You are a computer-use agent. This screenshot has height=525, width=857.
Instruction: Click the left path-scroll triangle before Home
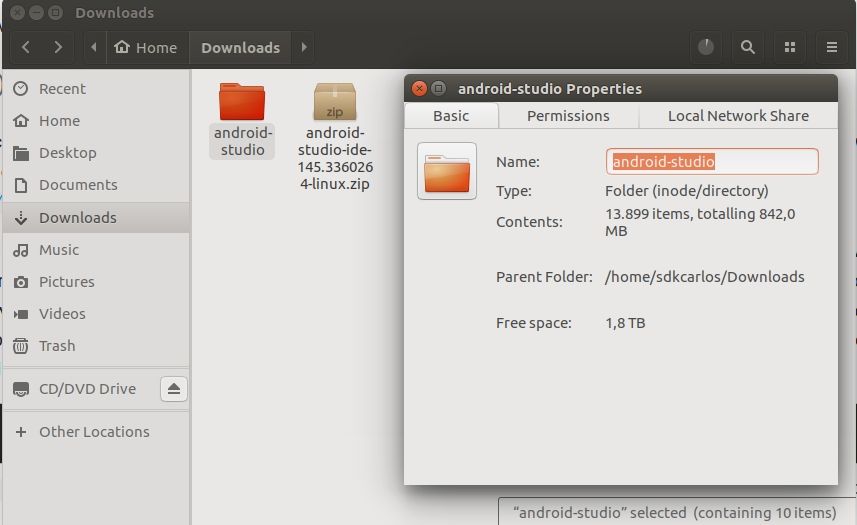tap(93, 48)
